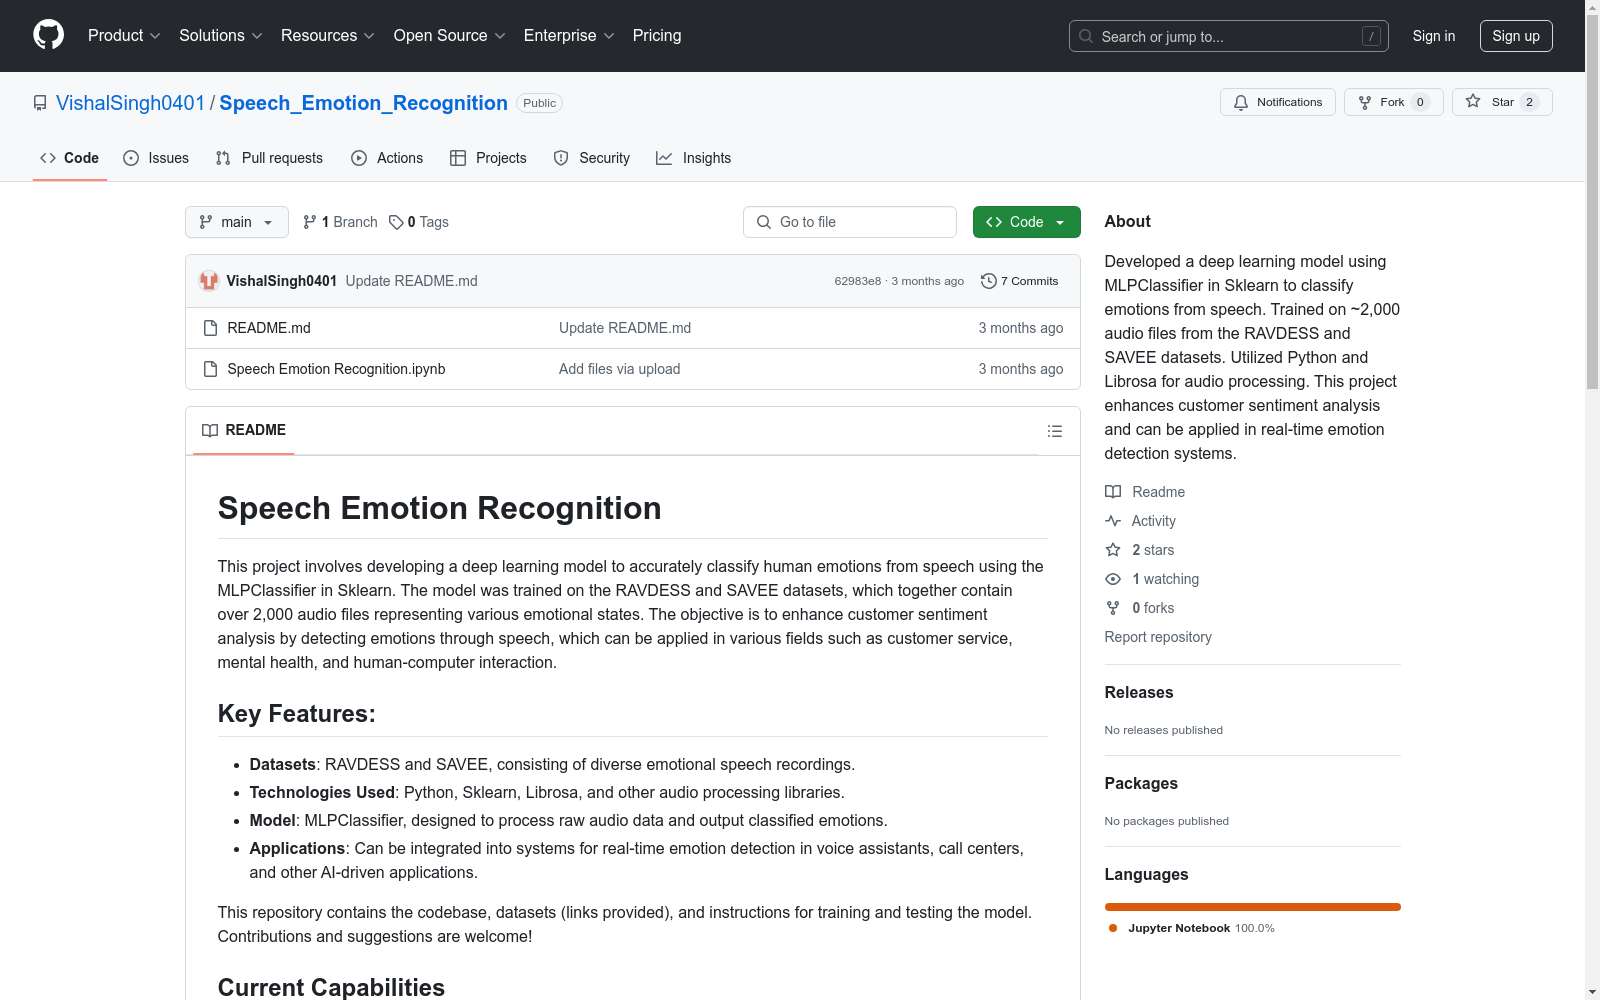Open the README outline menu icon
This screenshot has width=1600, height=1000.
pyautogui.click(x=1054, y=431)
